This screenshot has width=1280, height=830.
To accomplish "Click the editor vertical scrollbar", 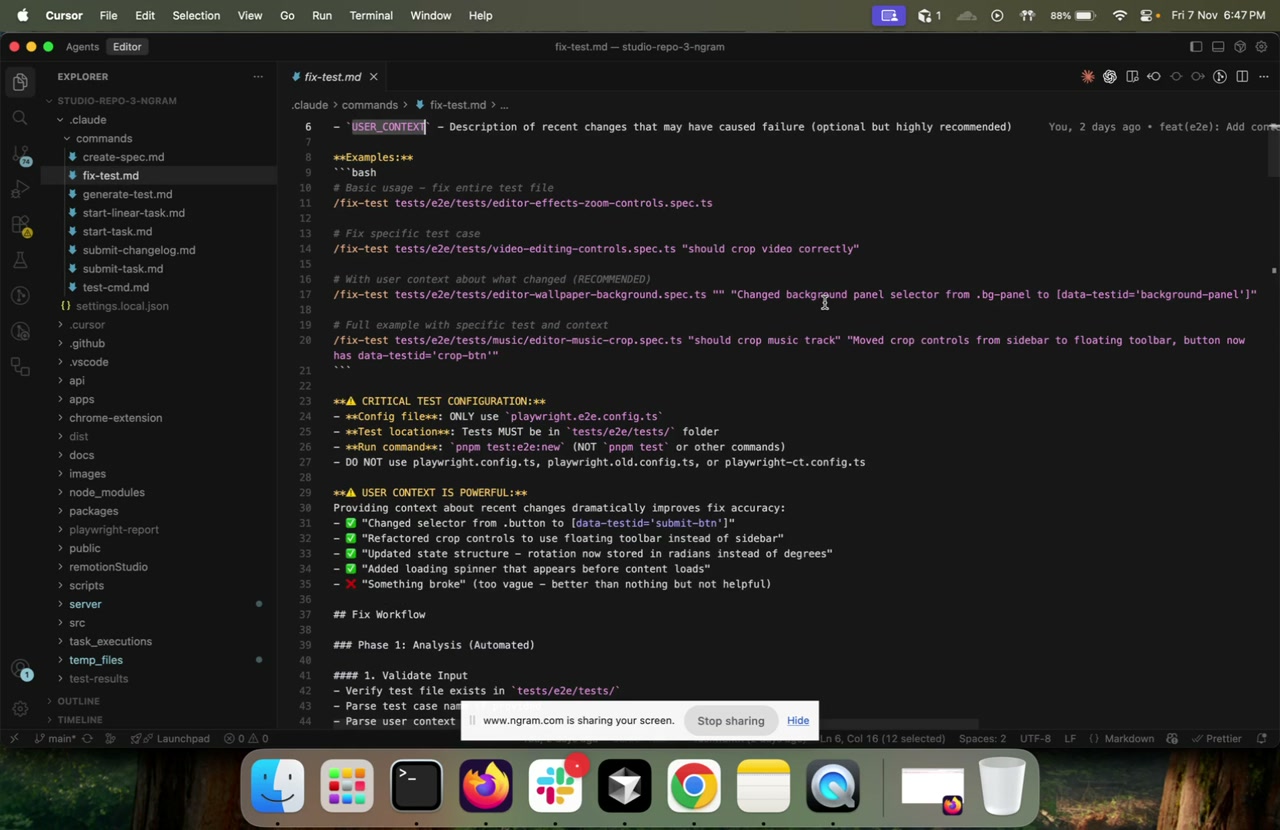I will point(1273,150).
